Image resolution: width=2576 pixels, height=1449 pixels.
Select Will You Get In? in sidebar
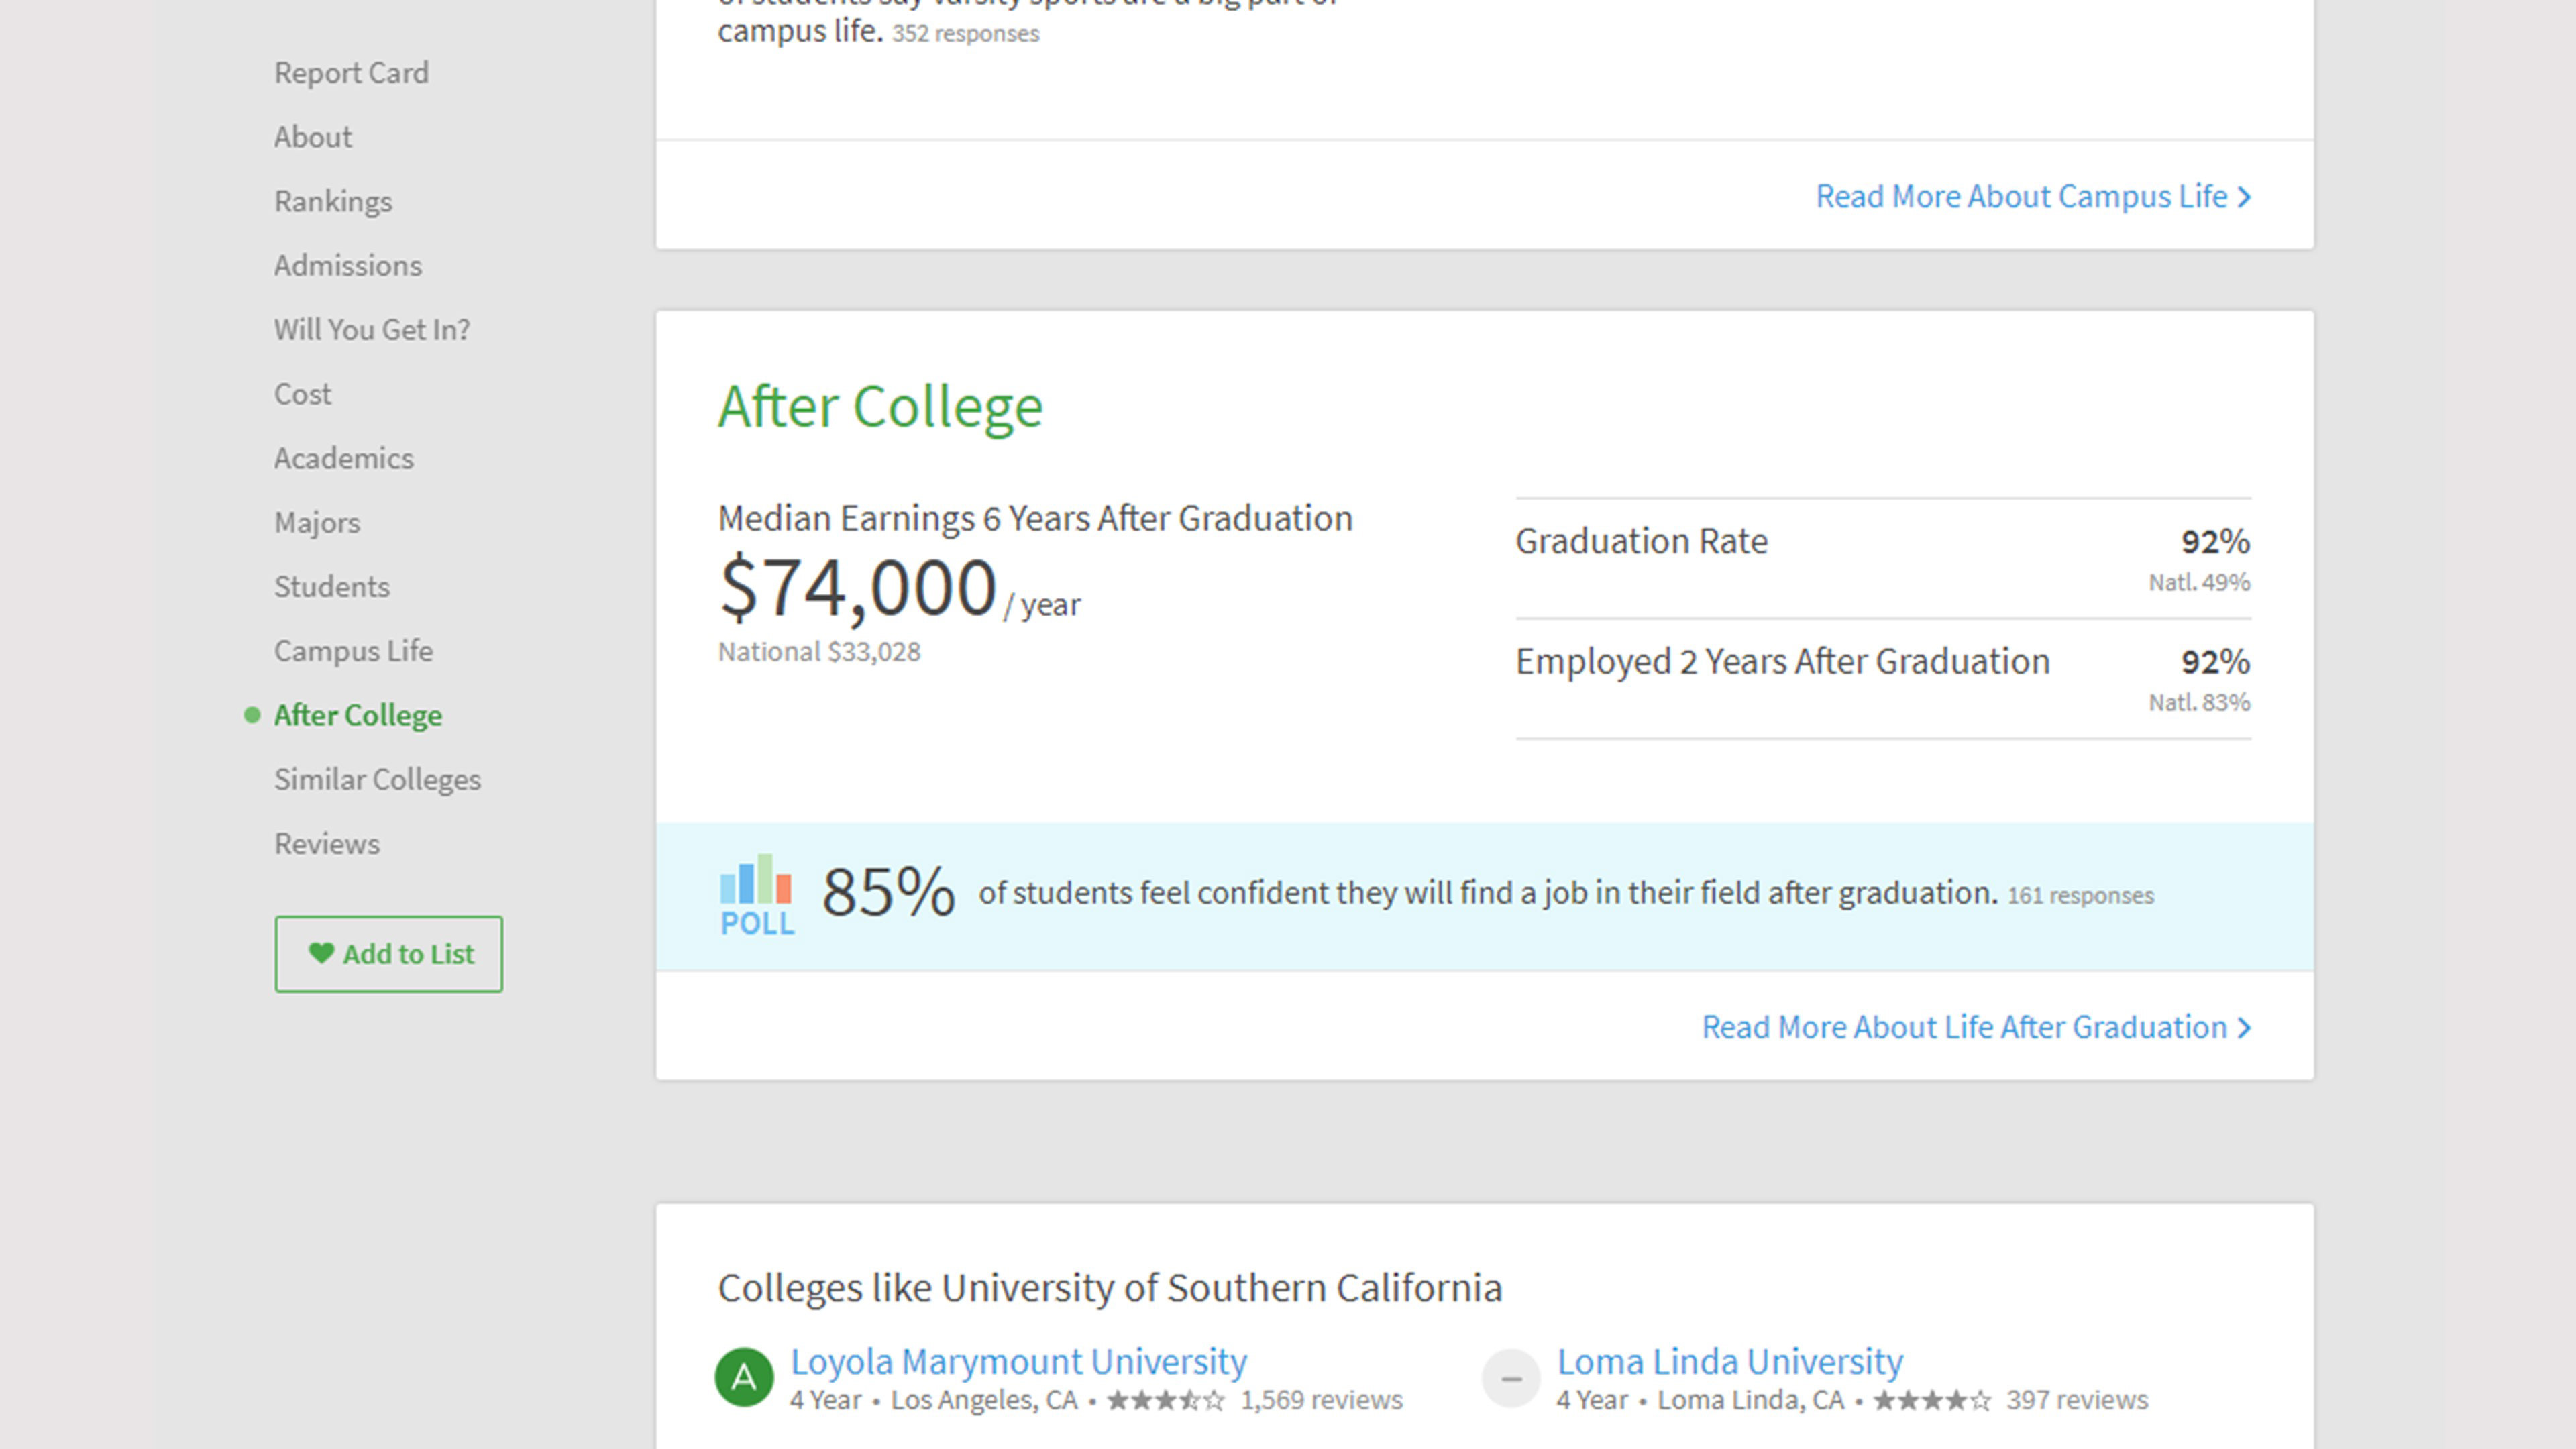coord(372,330)
